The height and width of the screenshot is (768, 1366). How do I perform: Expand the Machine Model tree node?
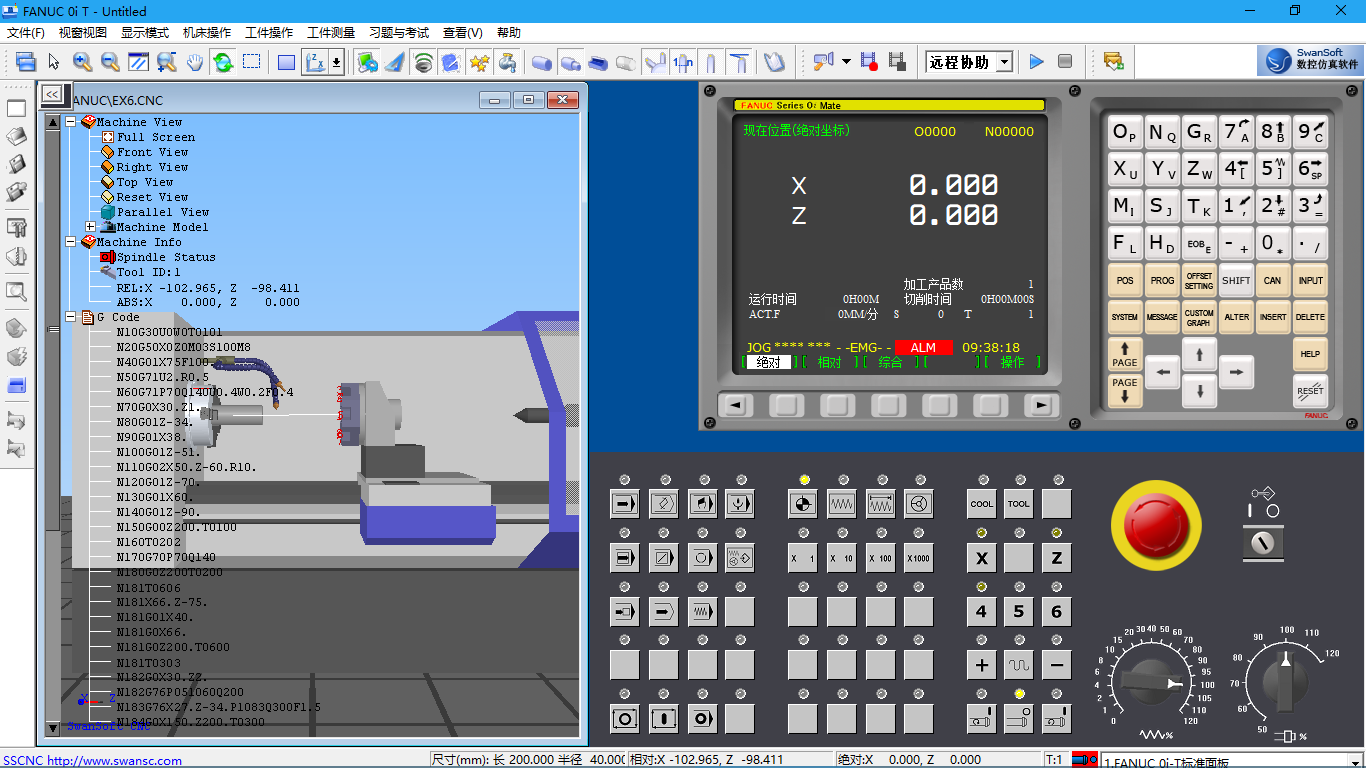point(90,227)
